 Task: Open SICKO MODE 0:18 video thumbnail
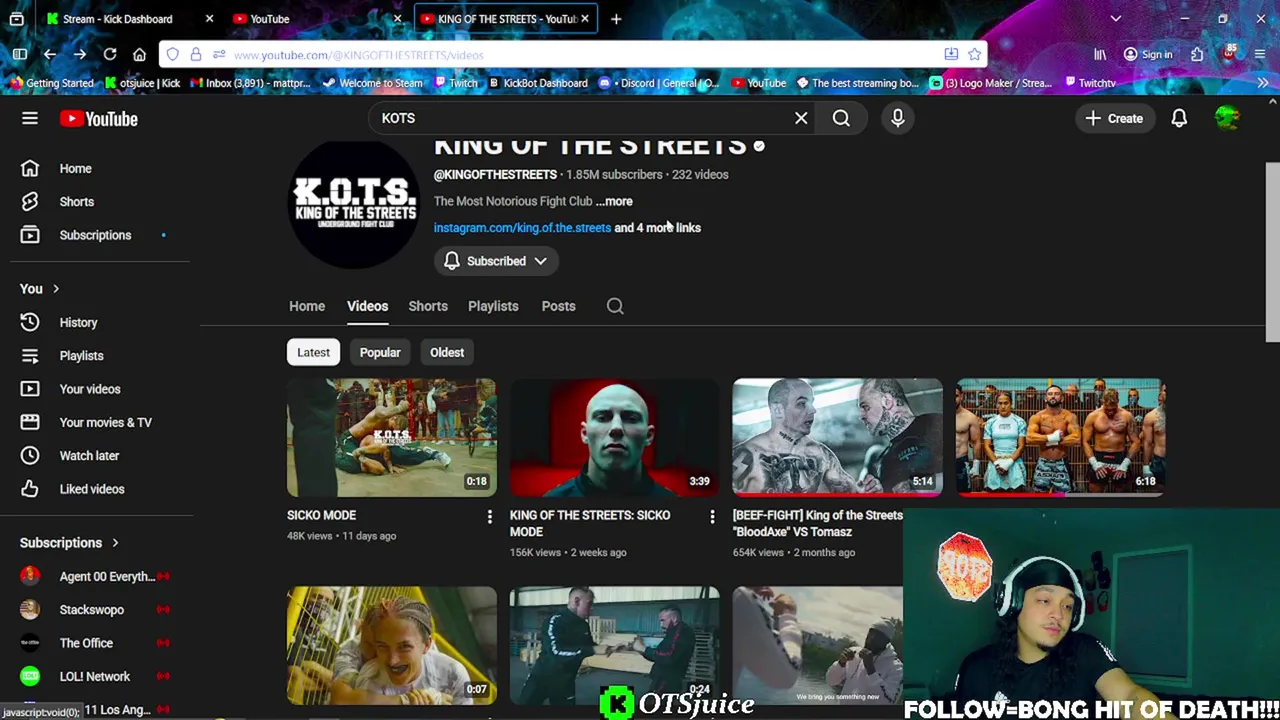391,437
